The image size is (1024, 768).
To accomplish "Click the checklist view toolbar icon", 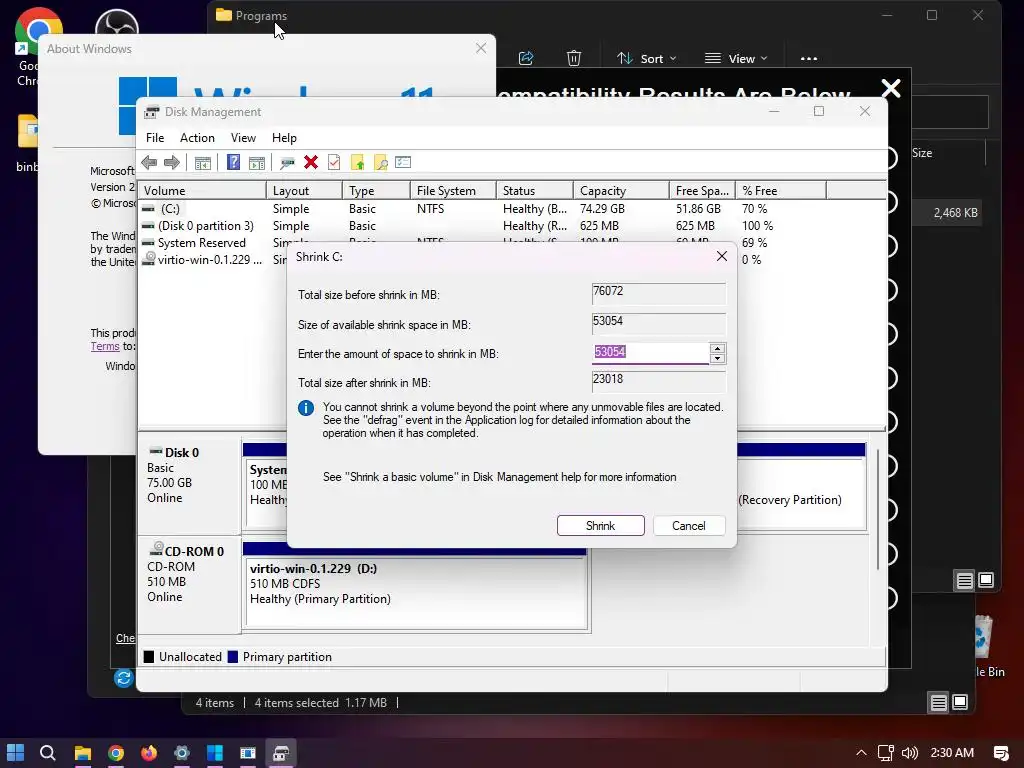I will [x=403, y=162].
